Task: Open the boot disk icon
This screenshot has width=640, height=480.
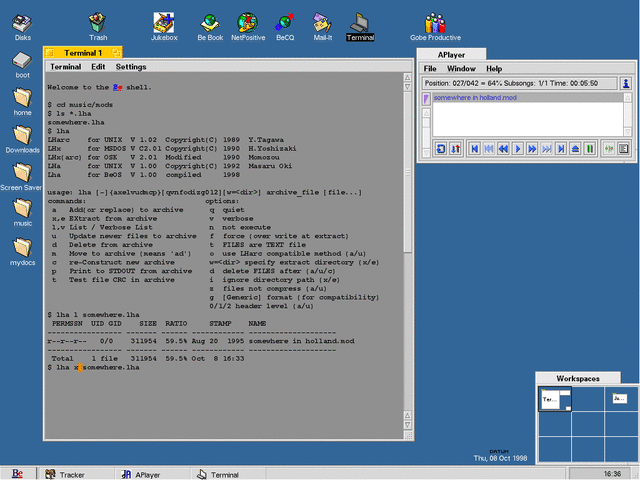Action: (22, 65)
